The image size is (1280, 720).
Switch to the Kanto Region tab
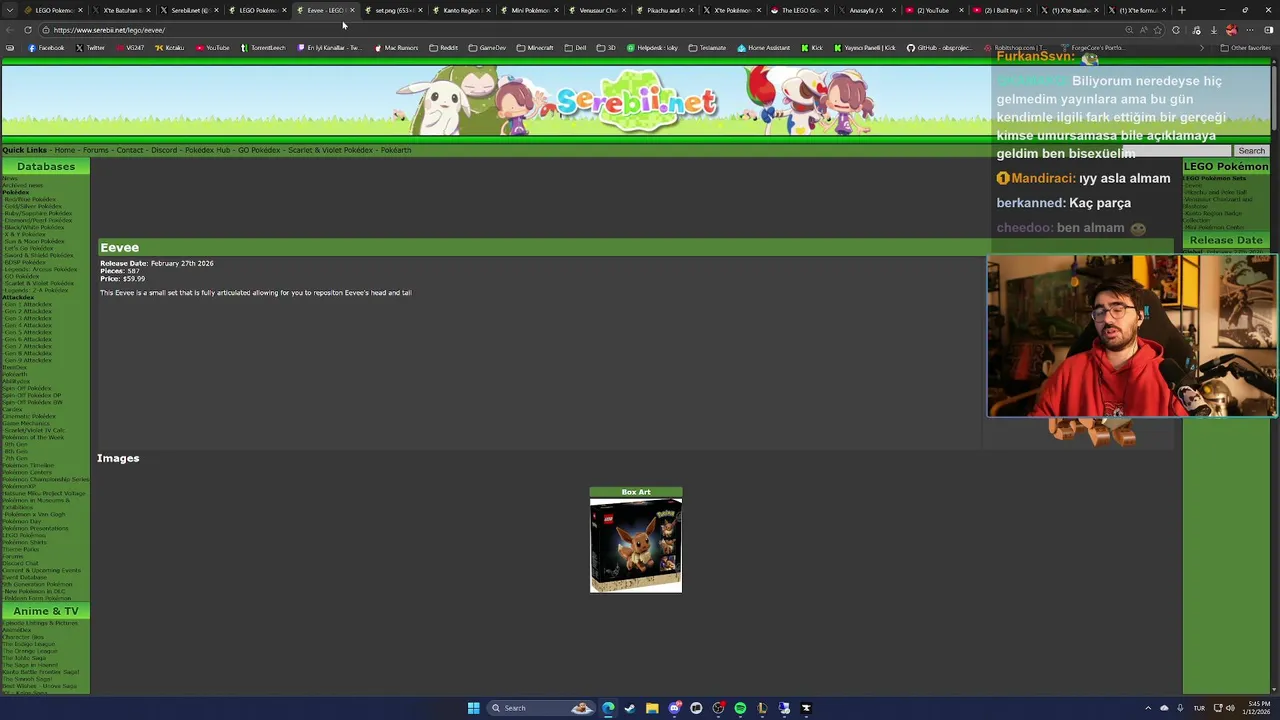pyautogui.click(x=461, y=10)
